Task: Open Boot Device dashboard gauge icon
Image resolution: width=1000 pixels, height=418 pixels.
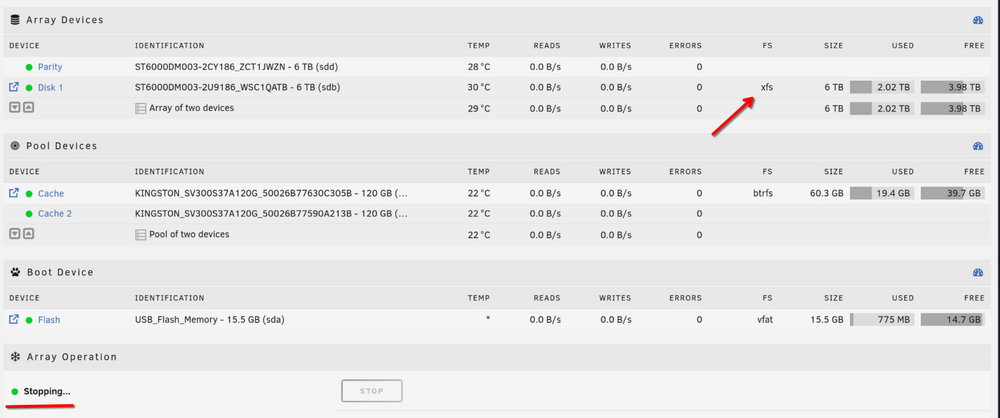Action: tap(978, 272)
